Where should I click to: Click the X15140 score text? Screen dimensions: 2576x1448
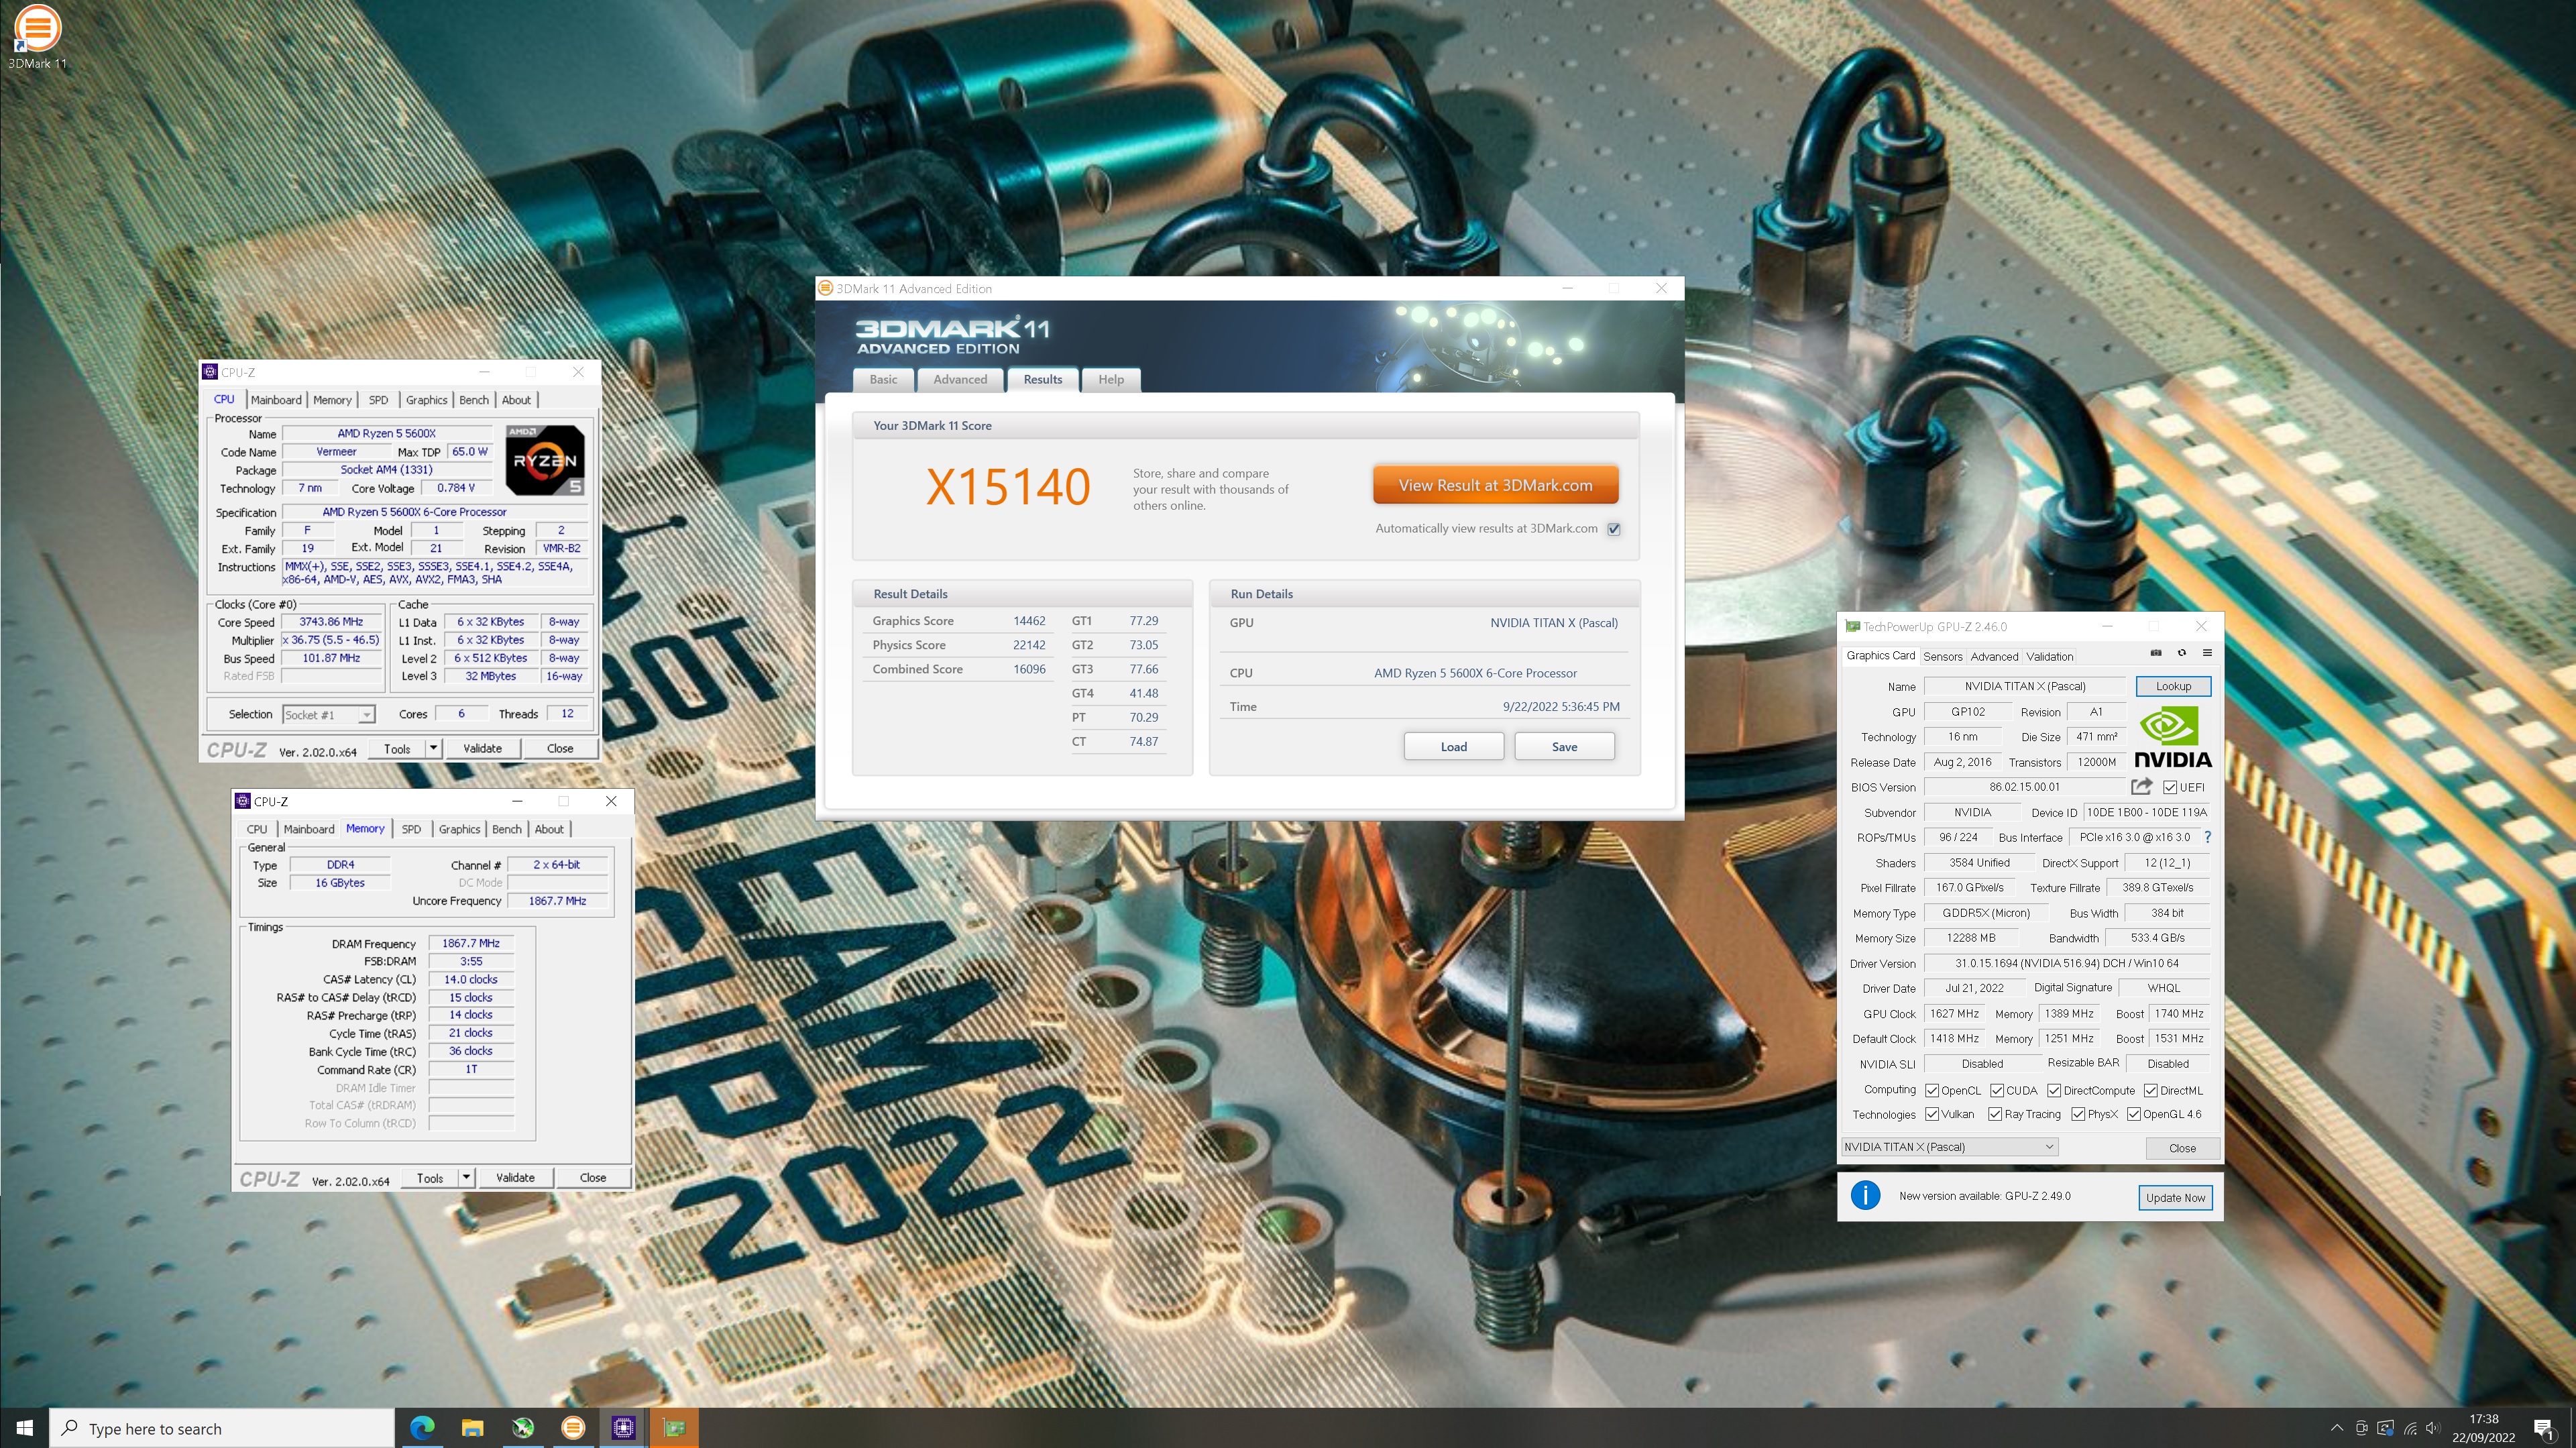[x=1007, y=487]
